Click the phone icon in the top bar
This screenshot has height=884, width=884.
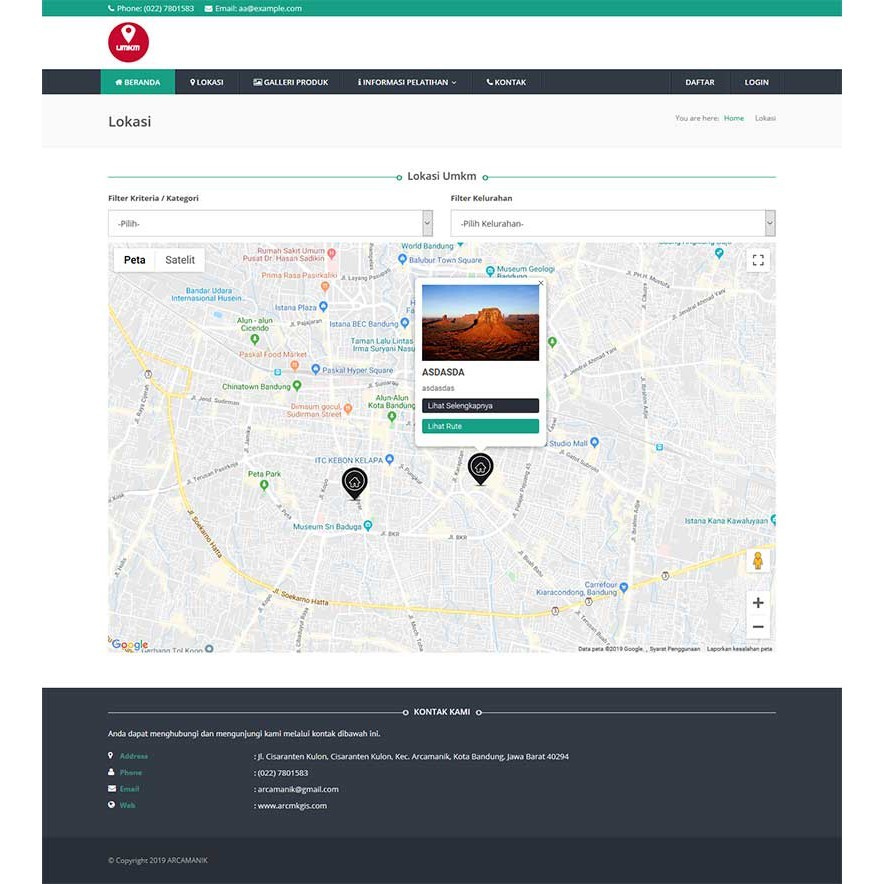pos(112,8)
